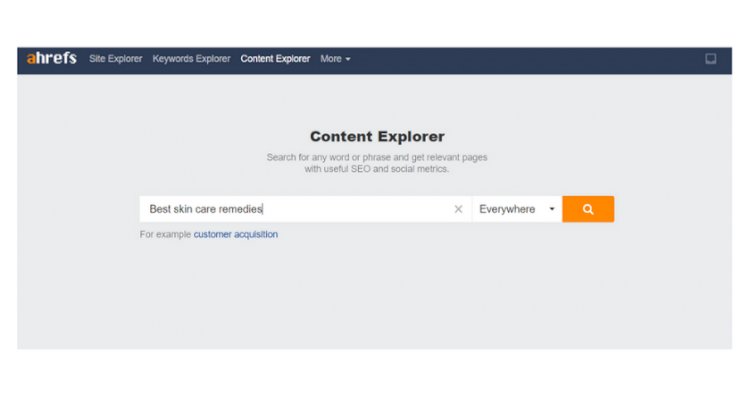
Task: Click the 'Search for any word or phrase' description
Action: coord(377,163)
